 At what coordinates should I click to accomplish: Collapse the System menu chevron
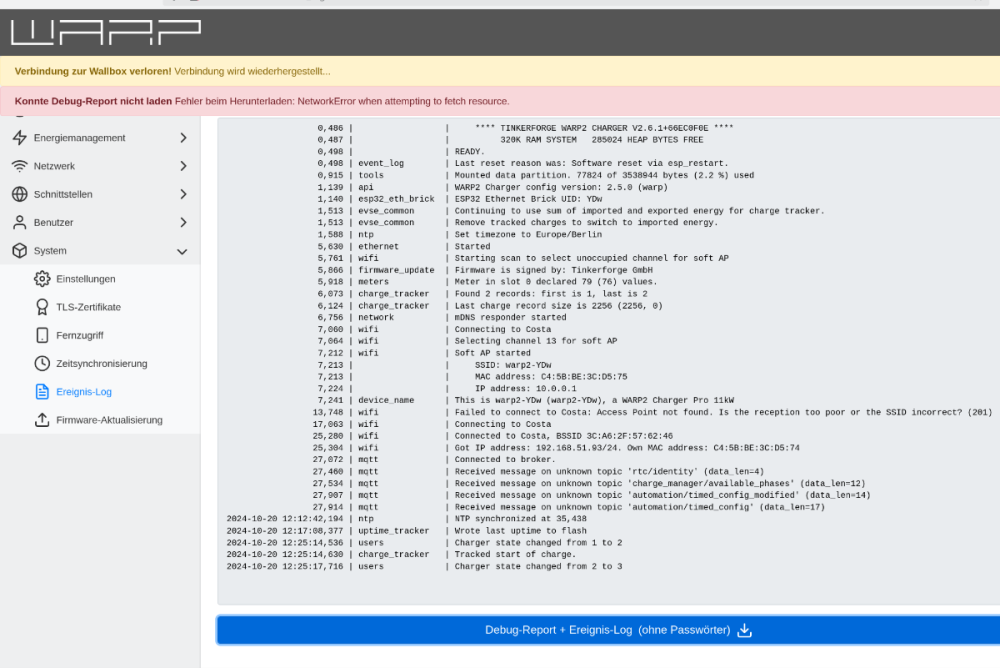pos(182,251)
